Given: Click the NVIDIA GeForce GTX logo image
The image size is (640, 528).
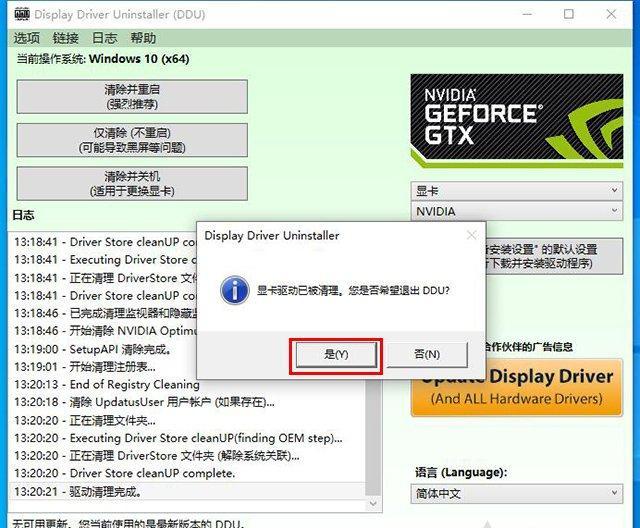Looking at the screenshot, I should 517,121.
